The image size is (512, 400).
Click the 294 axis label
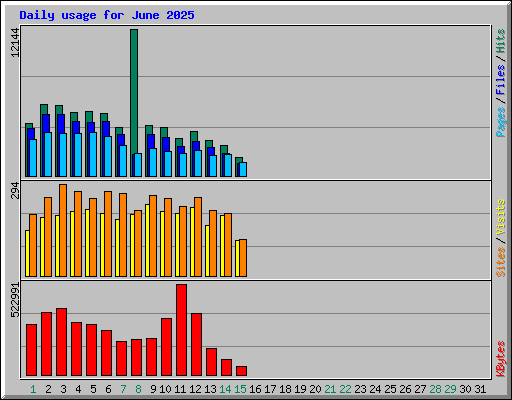(x=15, y=191)
